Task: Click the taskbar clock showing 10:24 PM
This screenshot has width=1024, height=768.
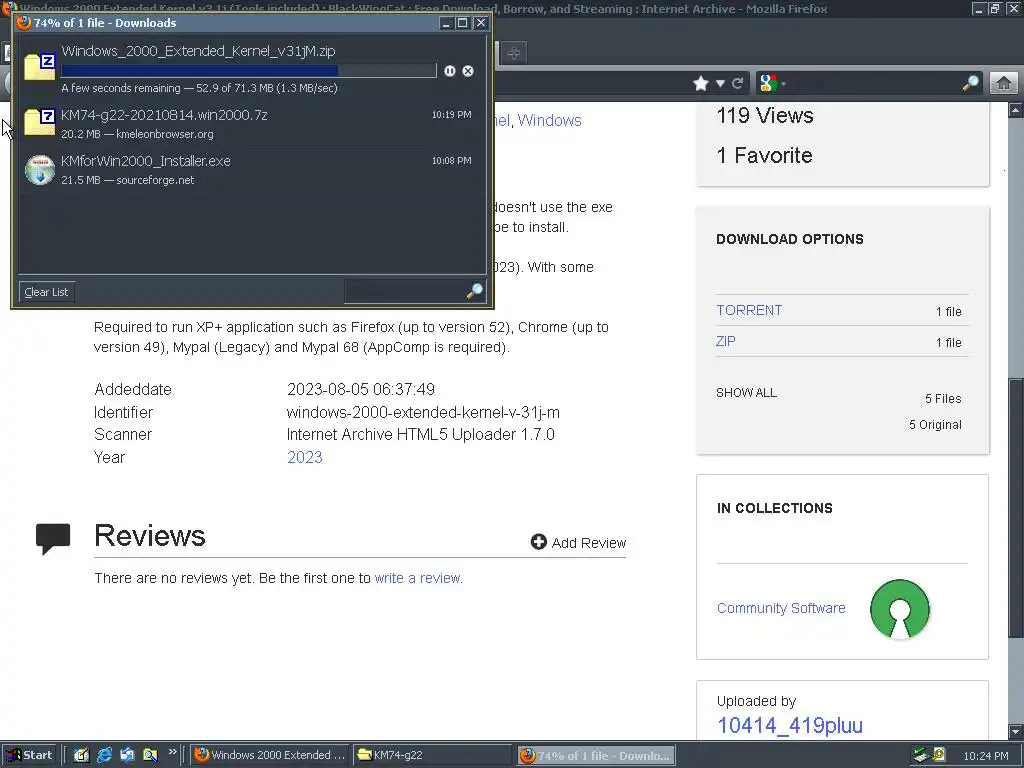Action: tap(985, 756)
